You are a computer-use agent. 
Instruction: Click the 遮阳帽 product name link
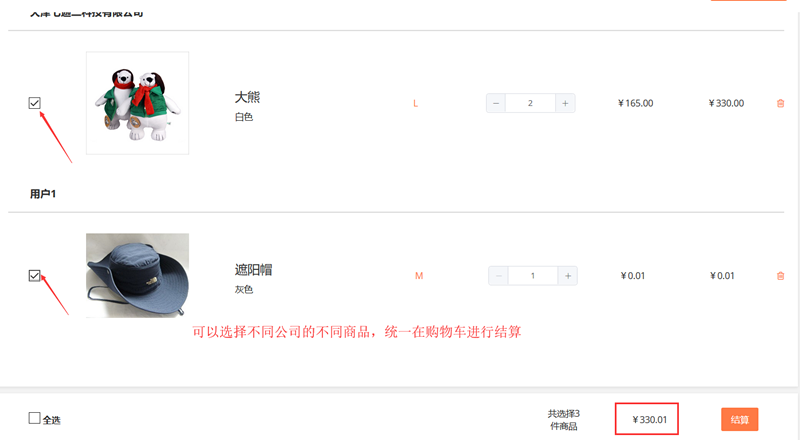click(254, 270)
